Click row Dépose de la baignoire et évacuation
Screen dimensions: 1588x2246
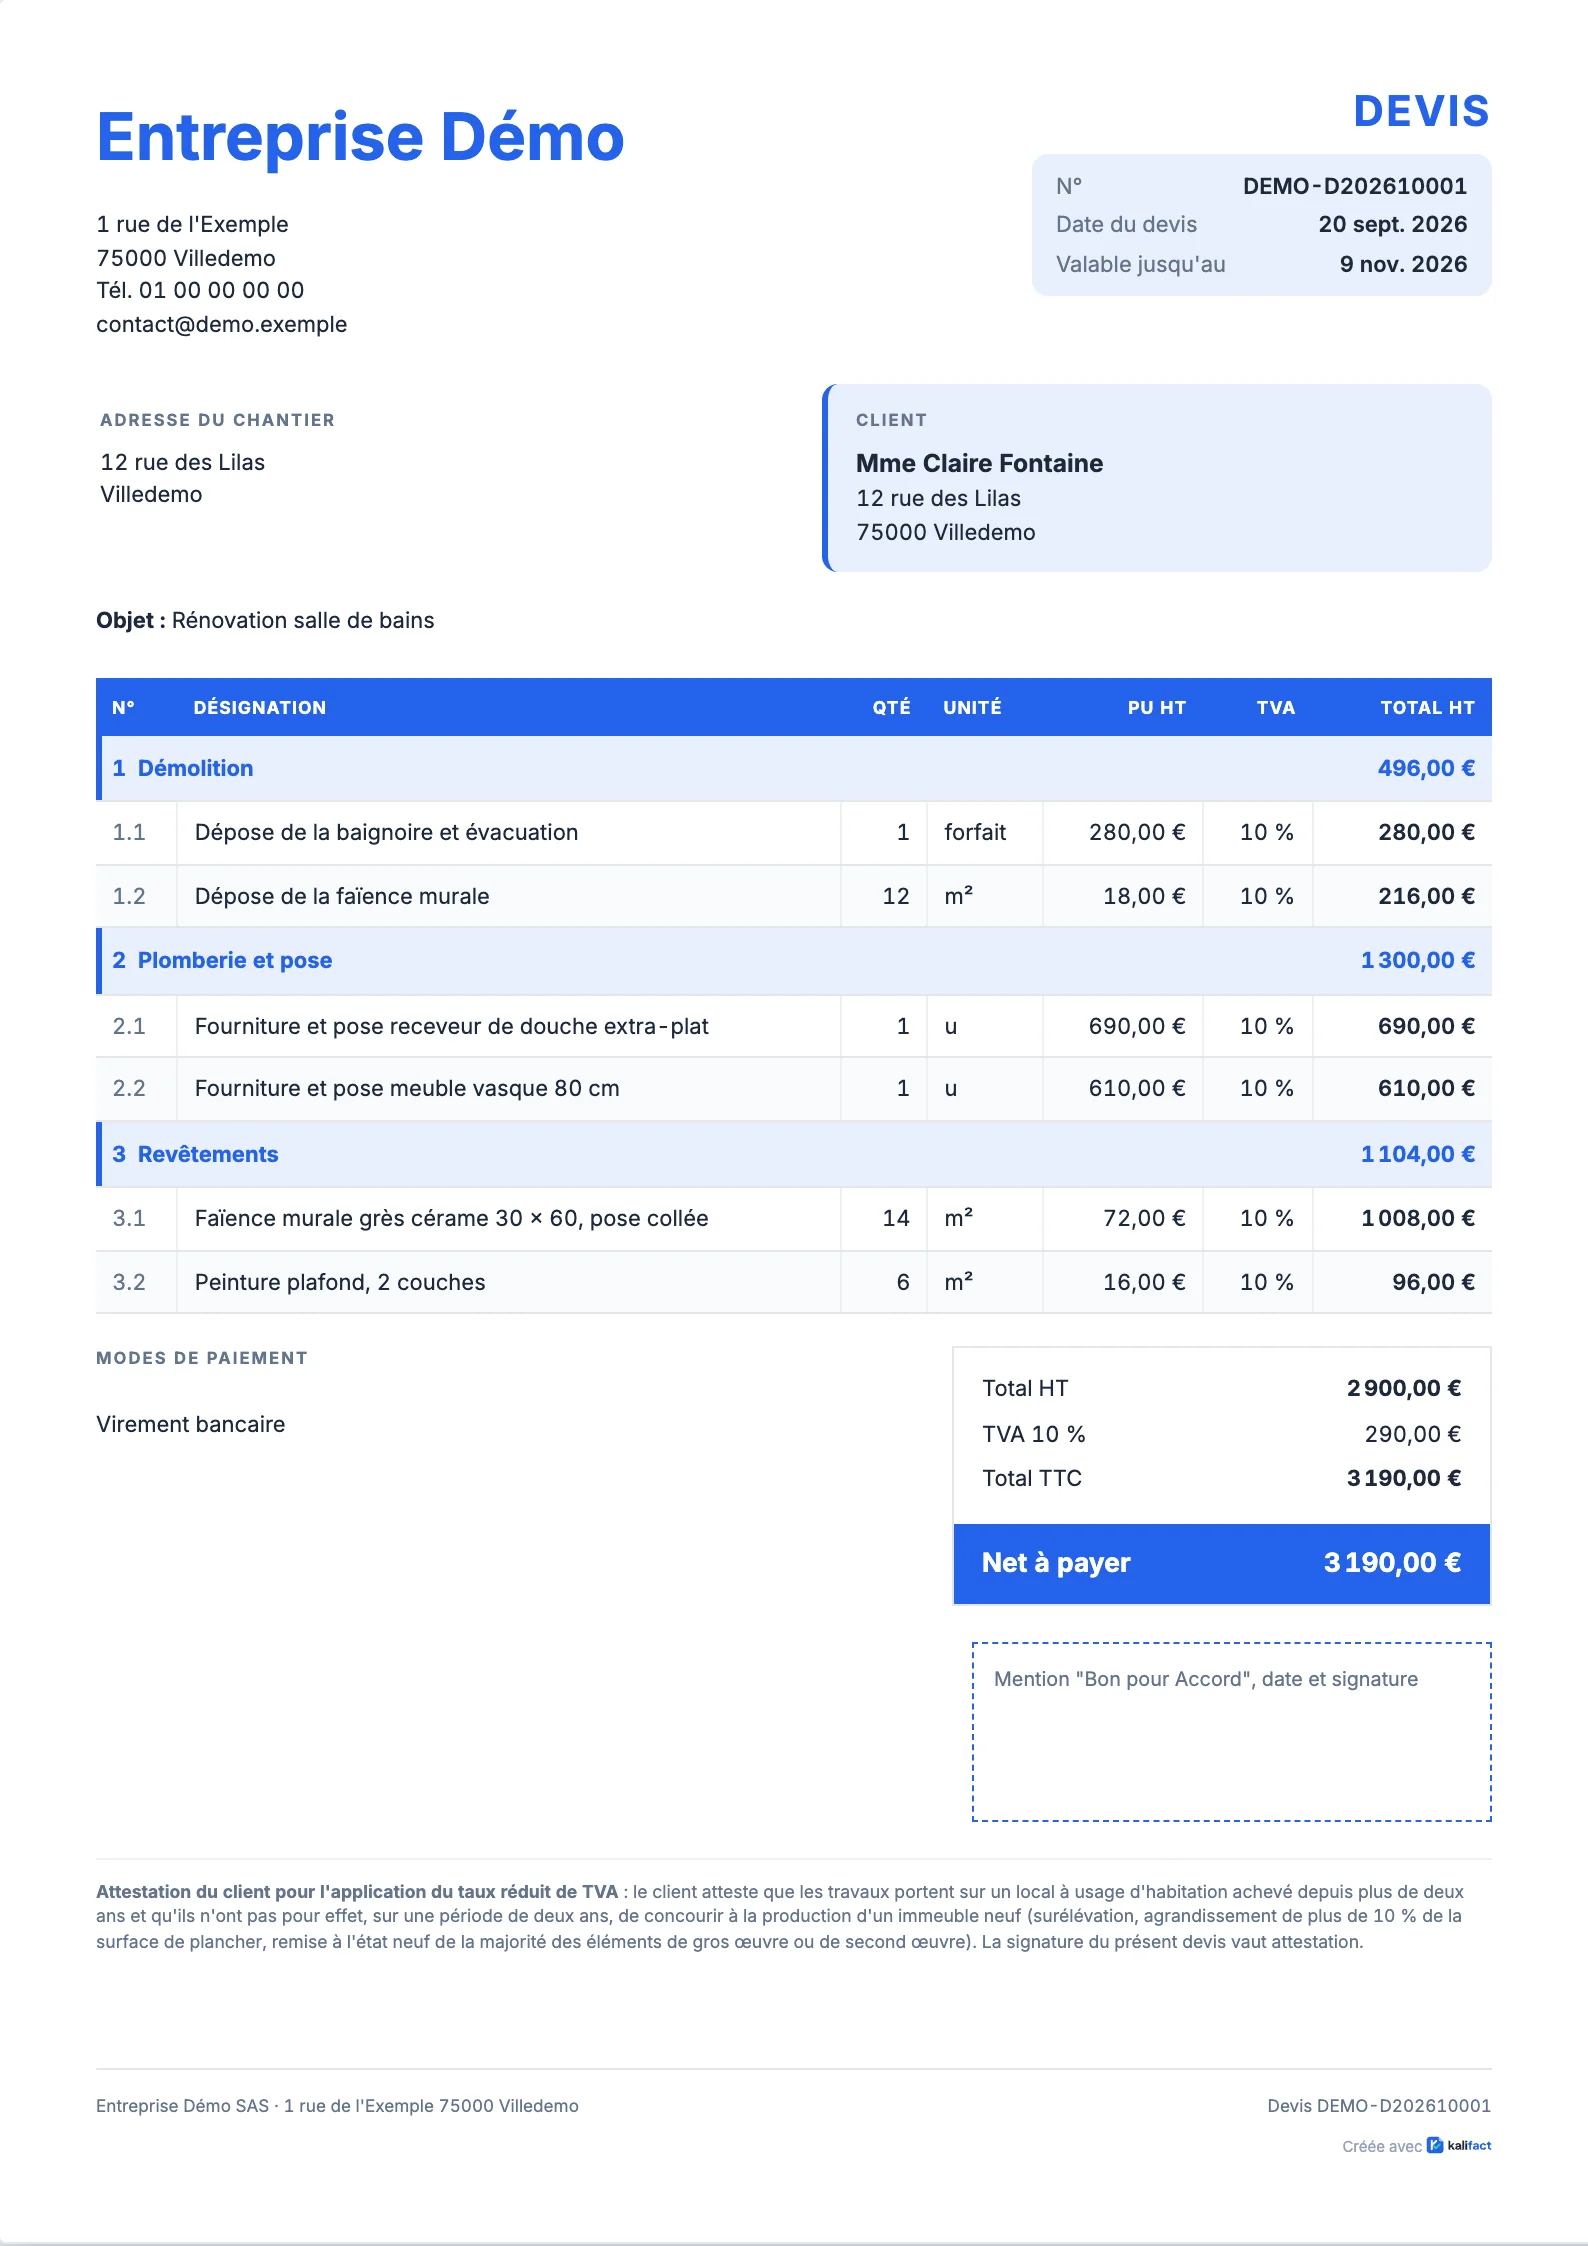(x=794, y=832)
